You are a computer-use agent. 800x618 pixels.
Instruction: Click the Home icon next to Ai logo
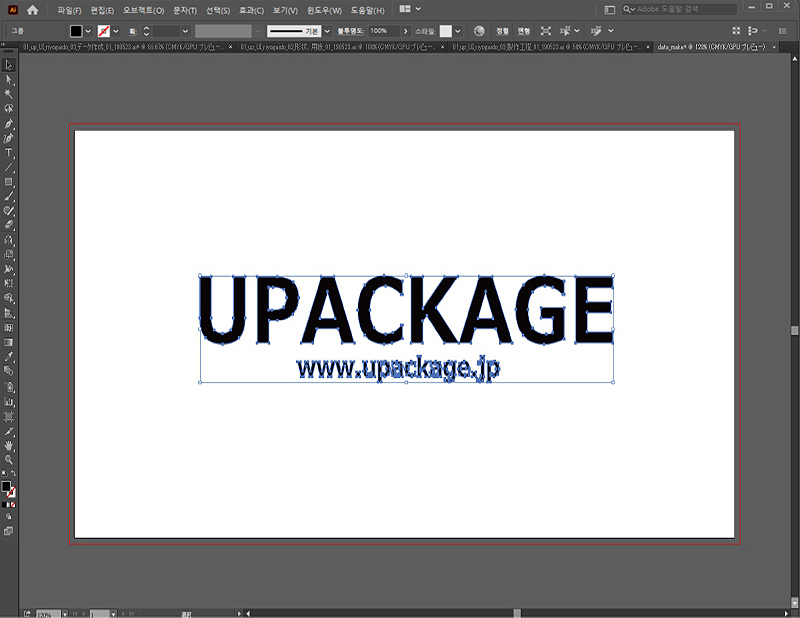33,10
